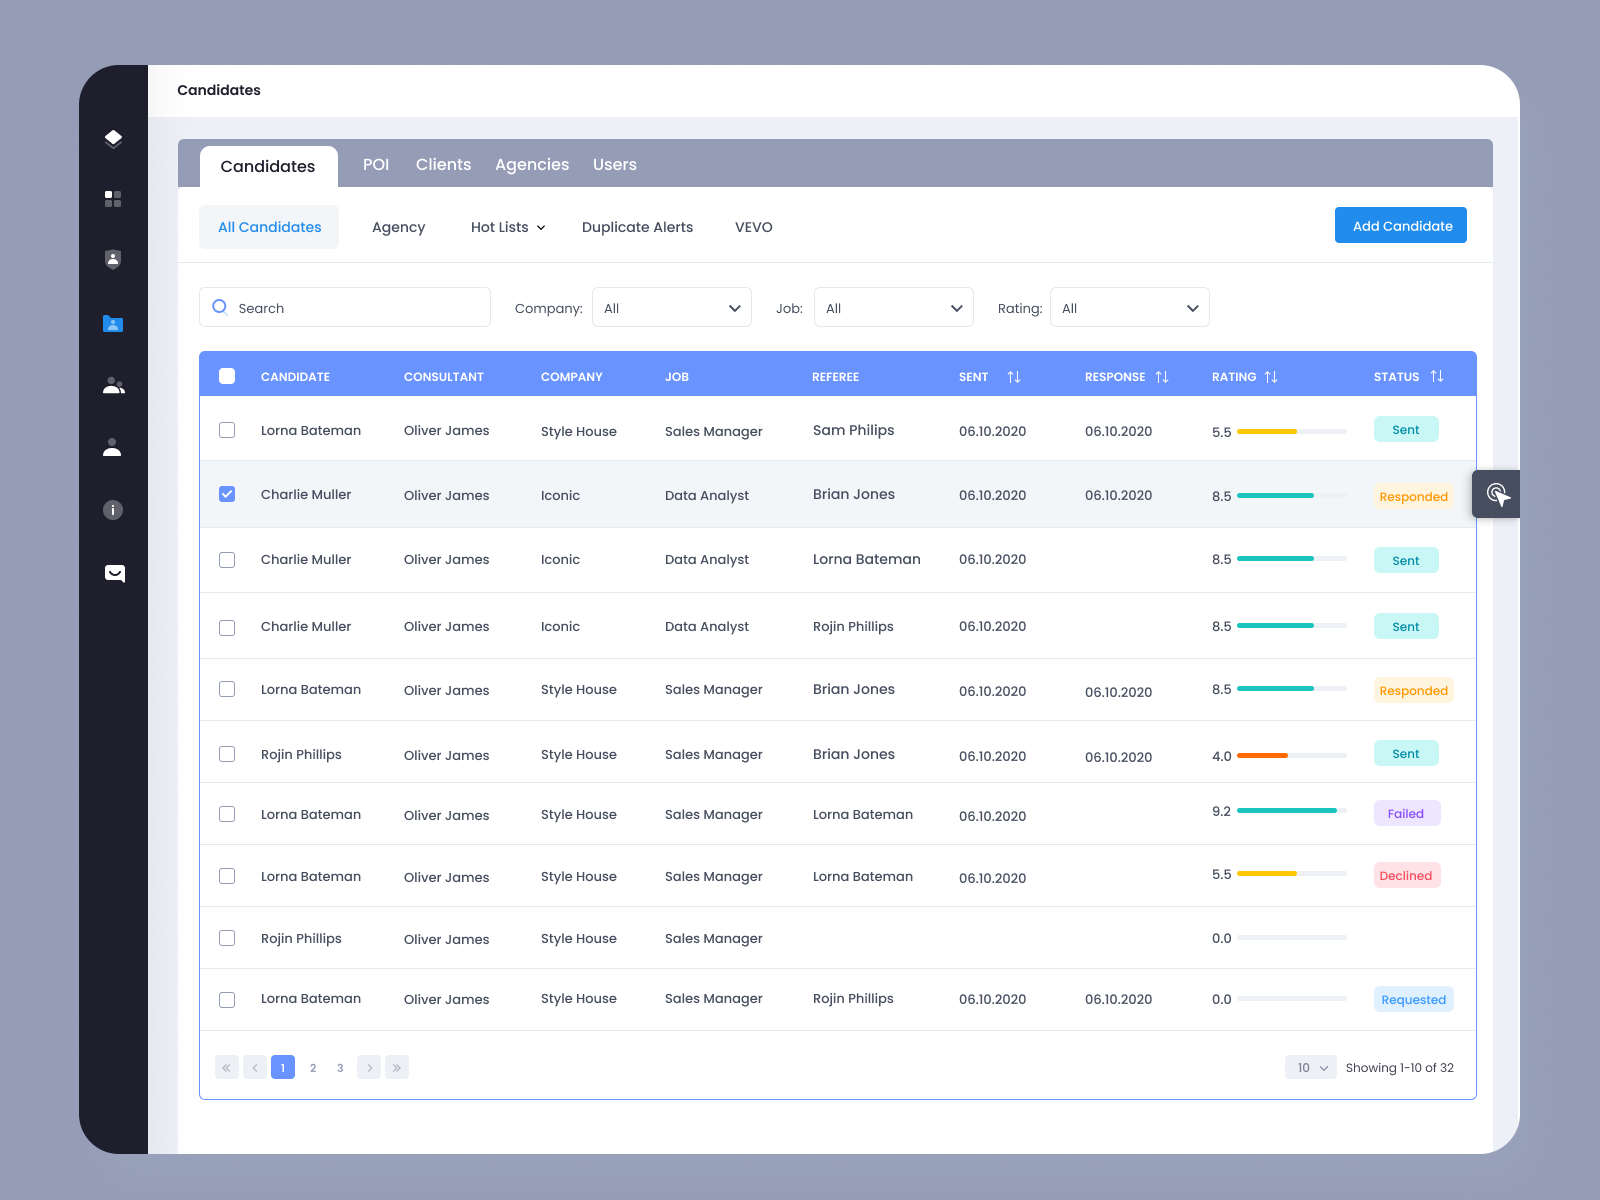Select the blue candidates folder sidebar icon
Viewport: 1600px width, 1200px height.
tap(113, 323)
